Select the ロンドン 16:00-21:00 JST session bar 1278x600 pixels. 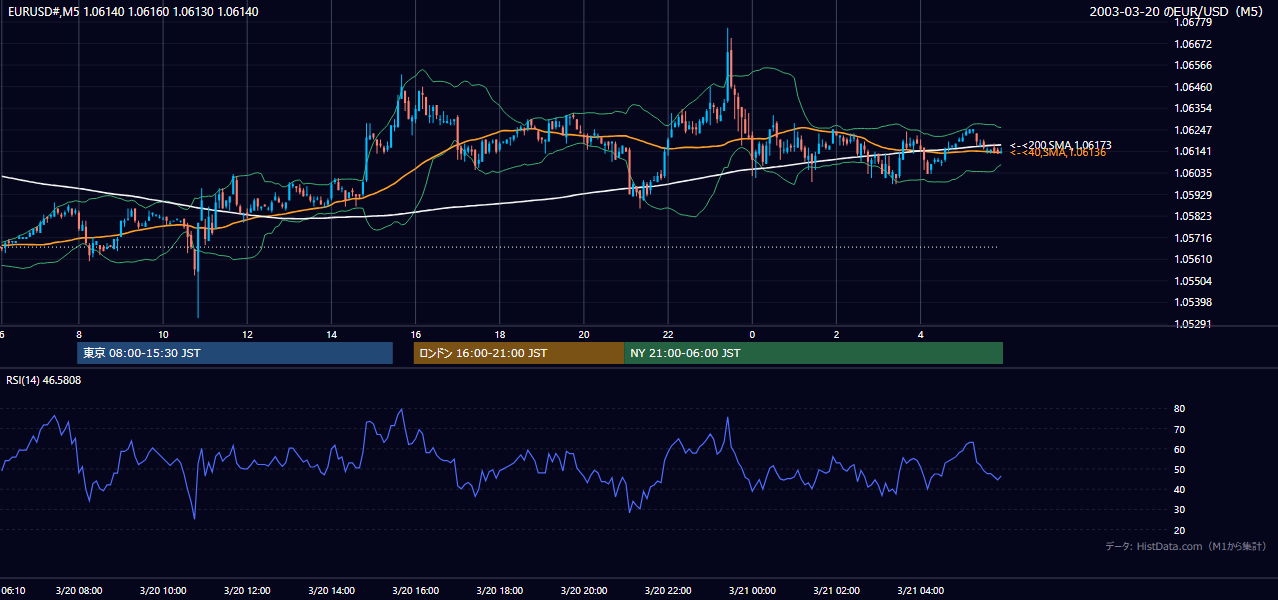(519, 353)
